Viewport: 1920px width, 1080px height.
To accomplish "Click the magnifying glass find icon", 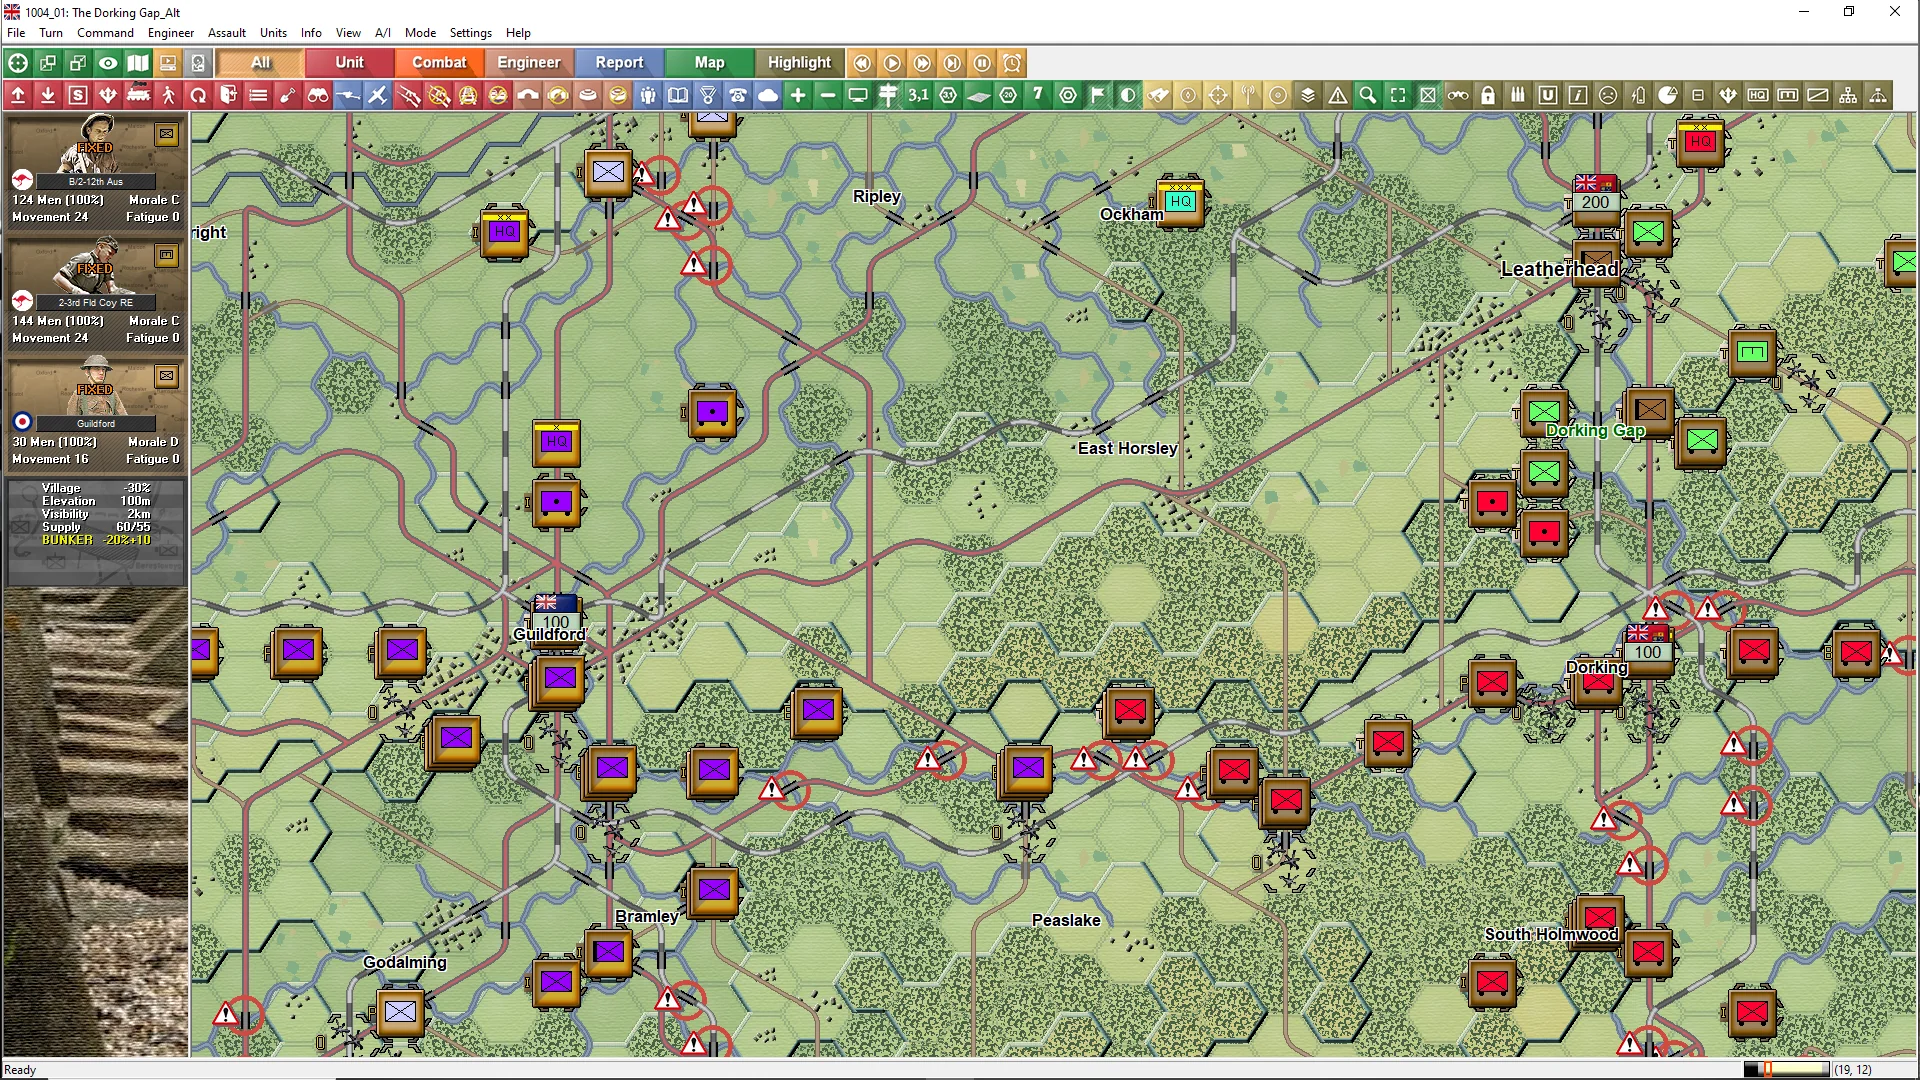I will click(x=1368, y=95).
